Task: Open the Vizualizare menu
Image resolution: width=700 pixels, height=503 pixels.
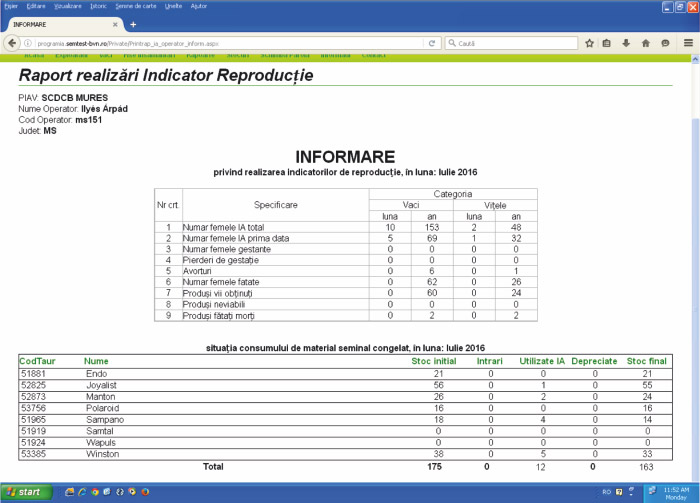Action: pyautogui.click(x=68, y=6)
